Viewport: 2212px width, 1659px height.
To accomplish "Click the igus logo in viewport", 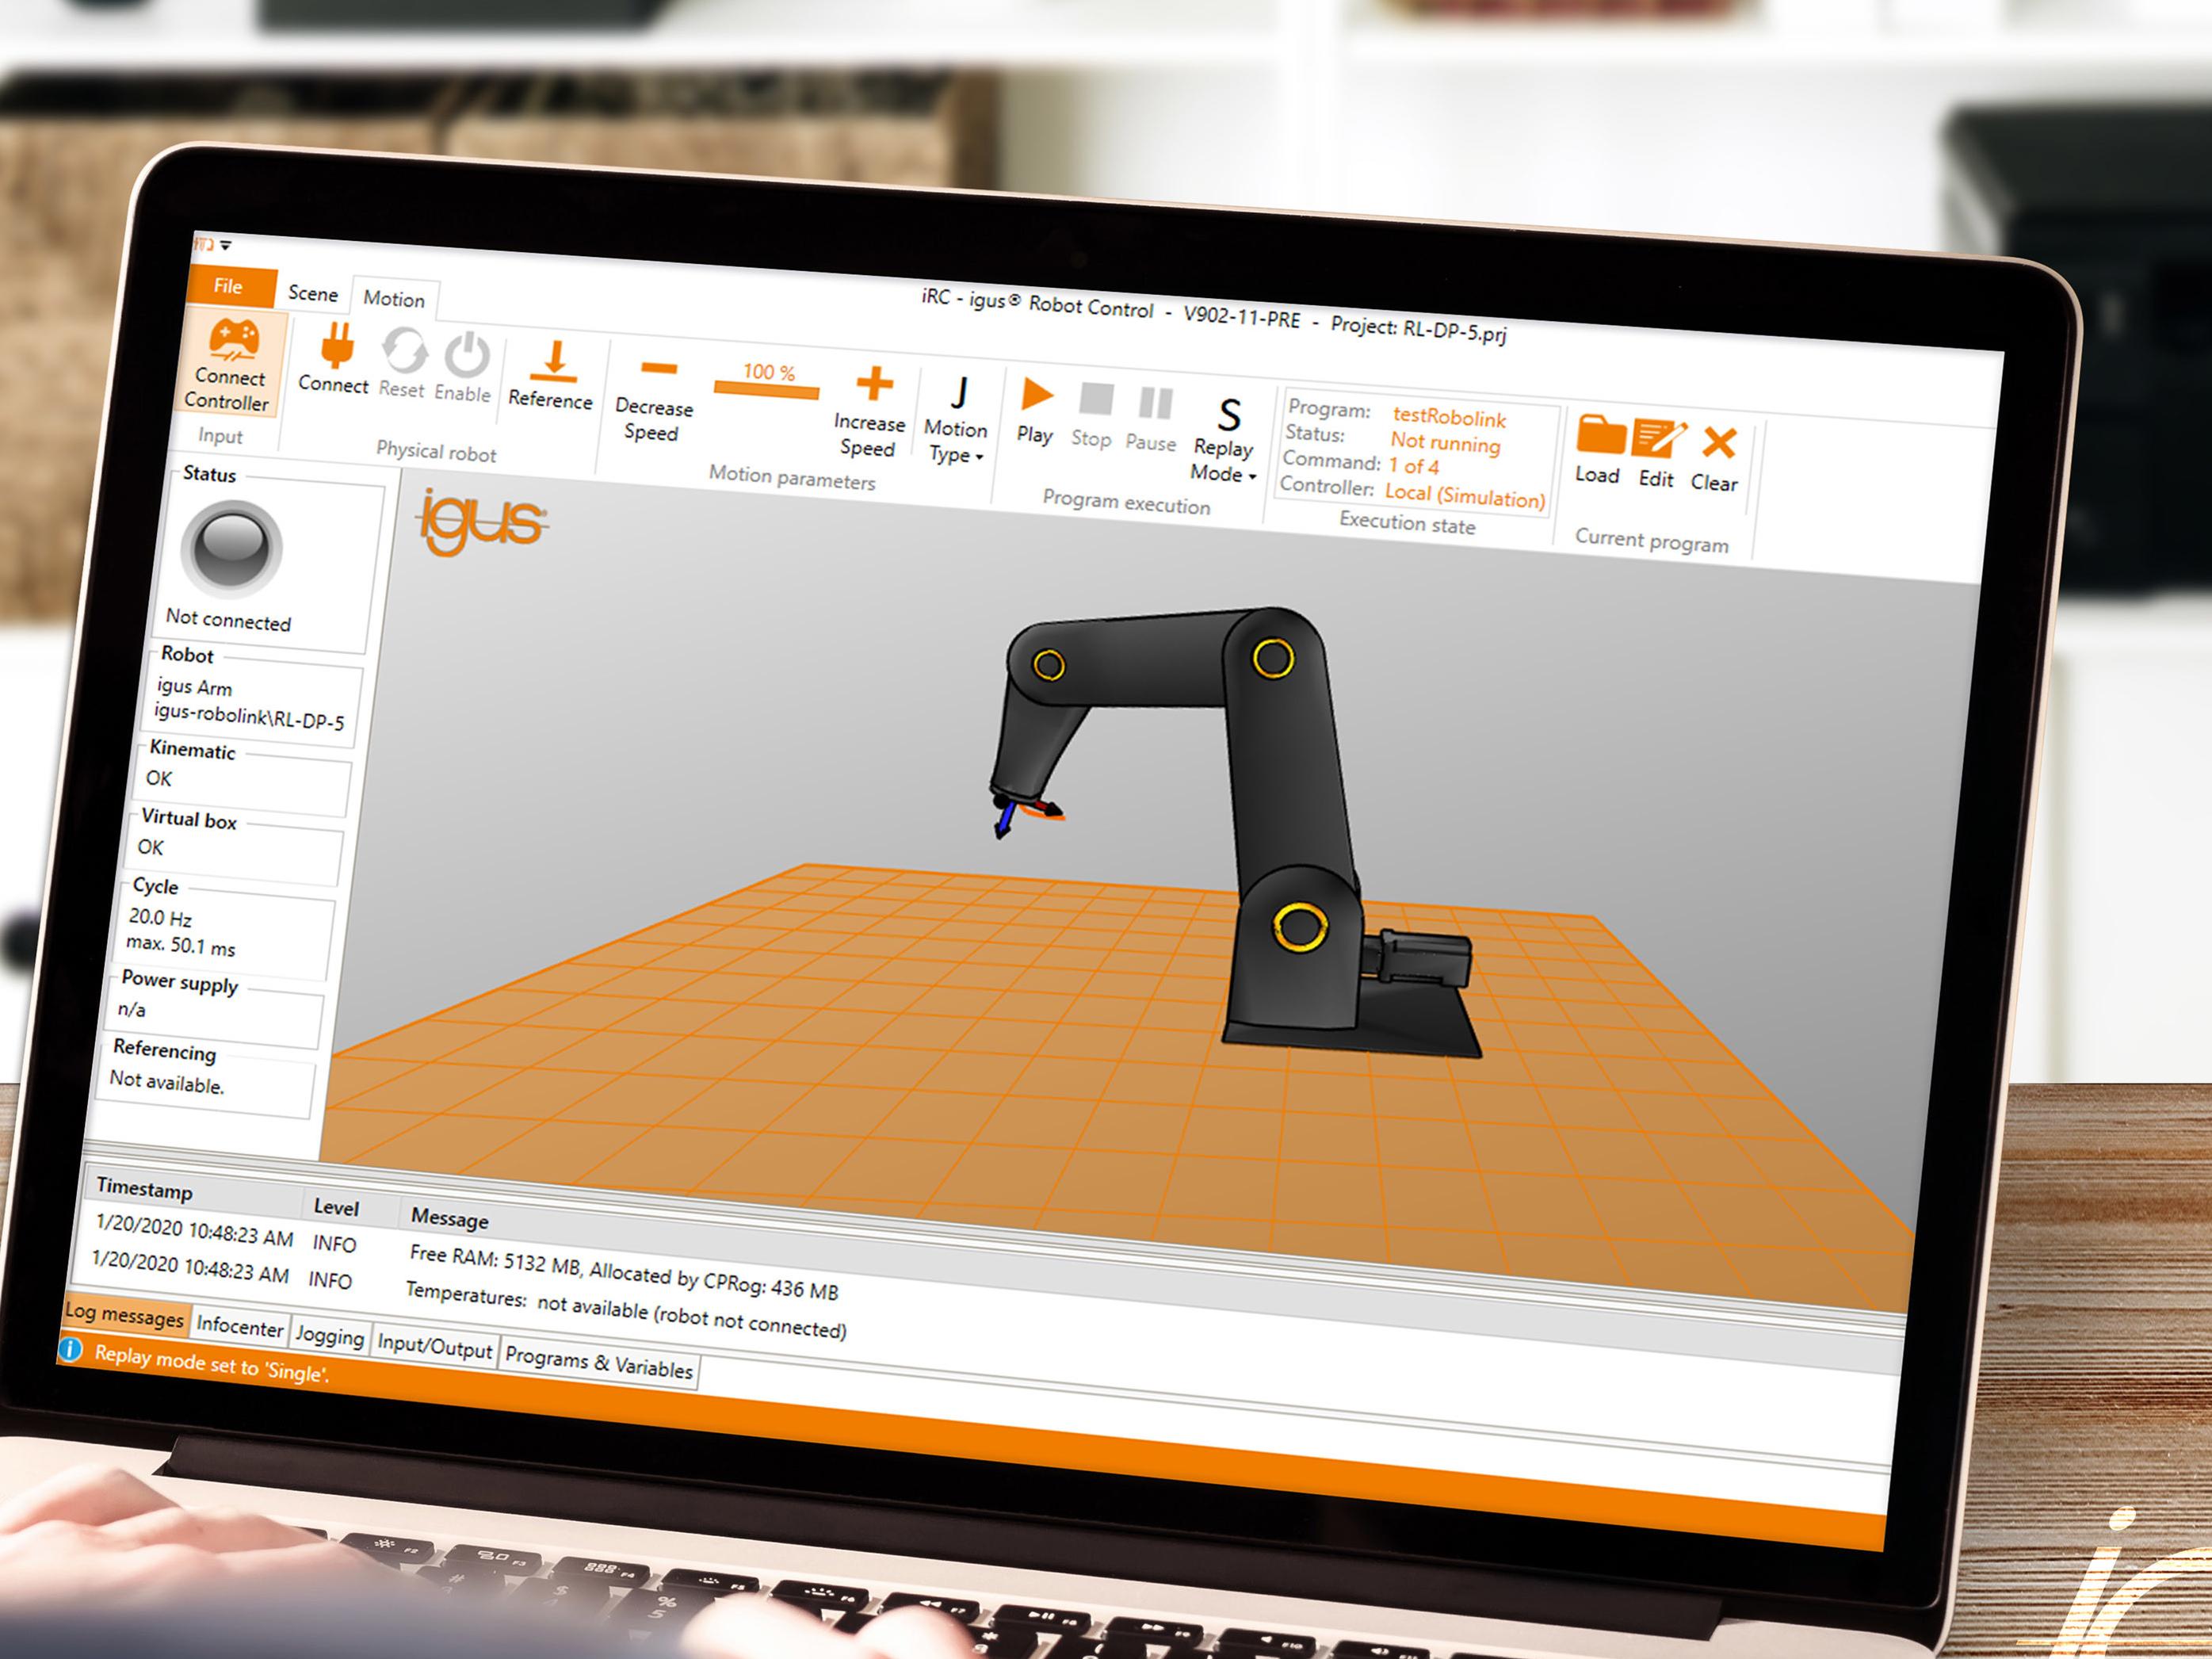I will pos(482,519).
